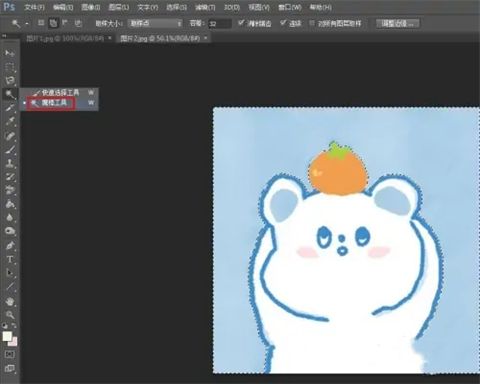Open the 滤镜(T) menu
The width and height of the screenshot is (480, 384).
[205, 7]
